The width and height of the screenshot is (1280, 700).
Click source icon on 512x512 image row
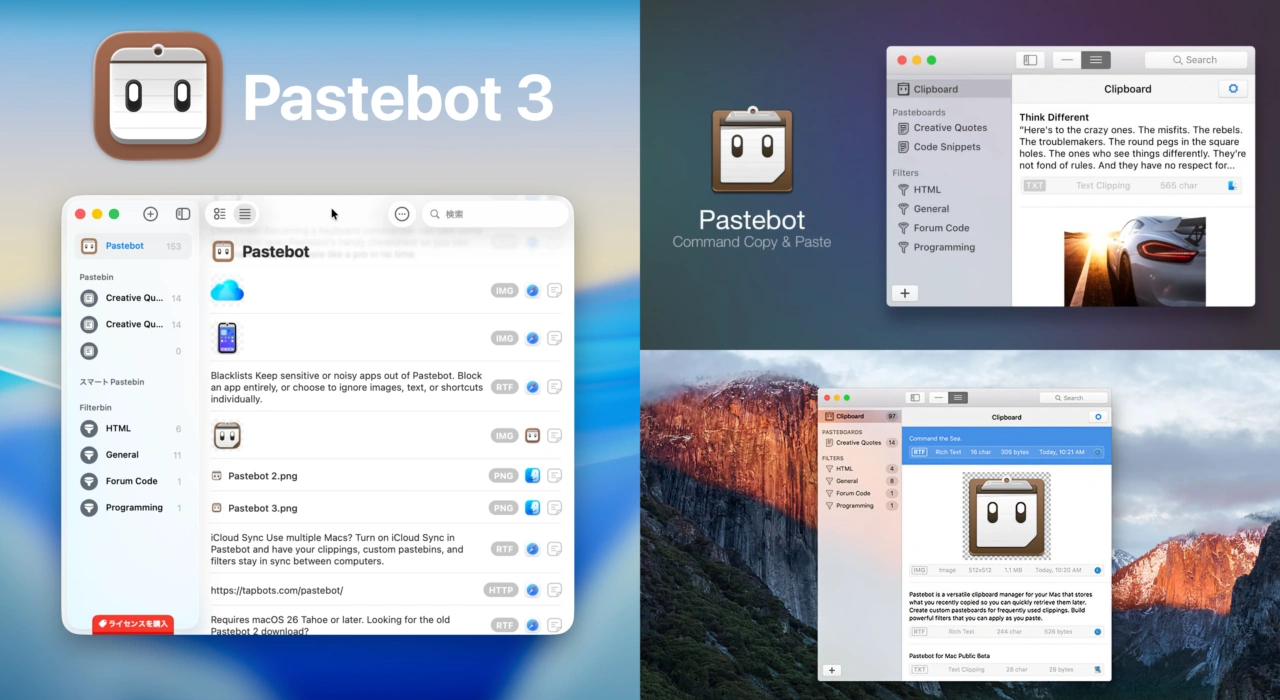coord(1097,570)
